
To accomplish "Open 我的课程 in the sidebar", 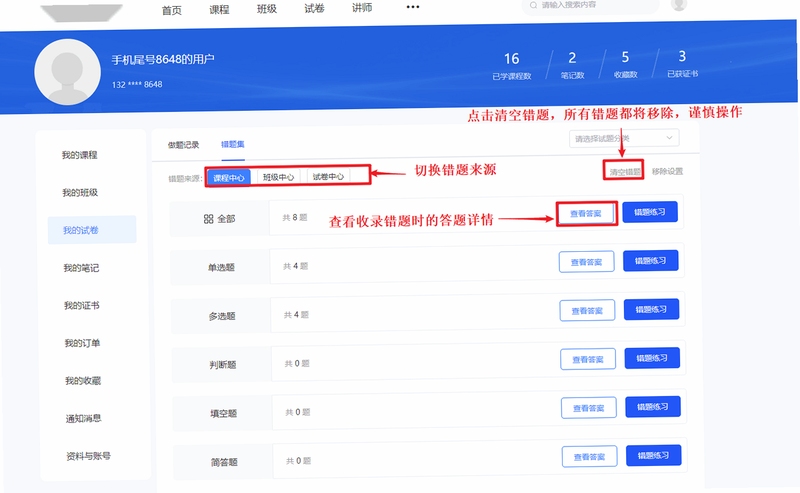I will point(80,155).
